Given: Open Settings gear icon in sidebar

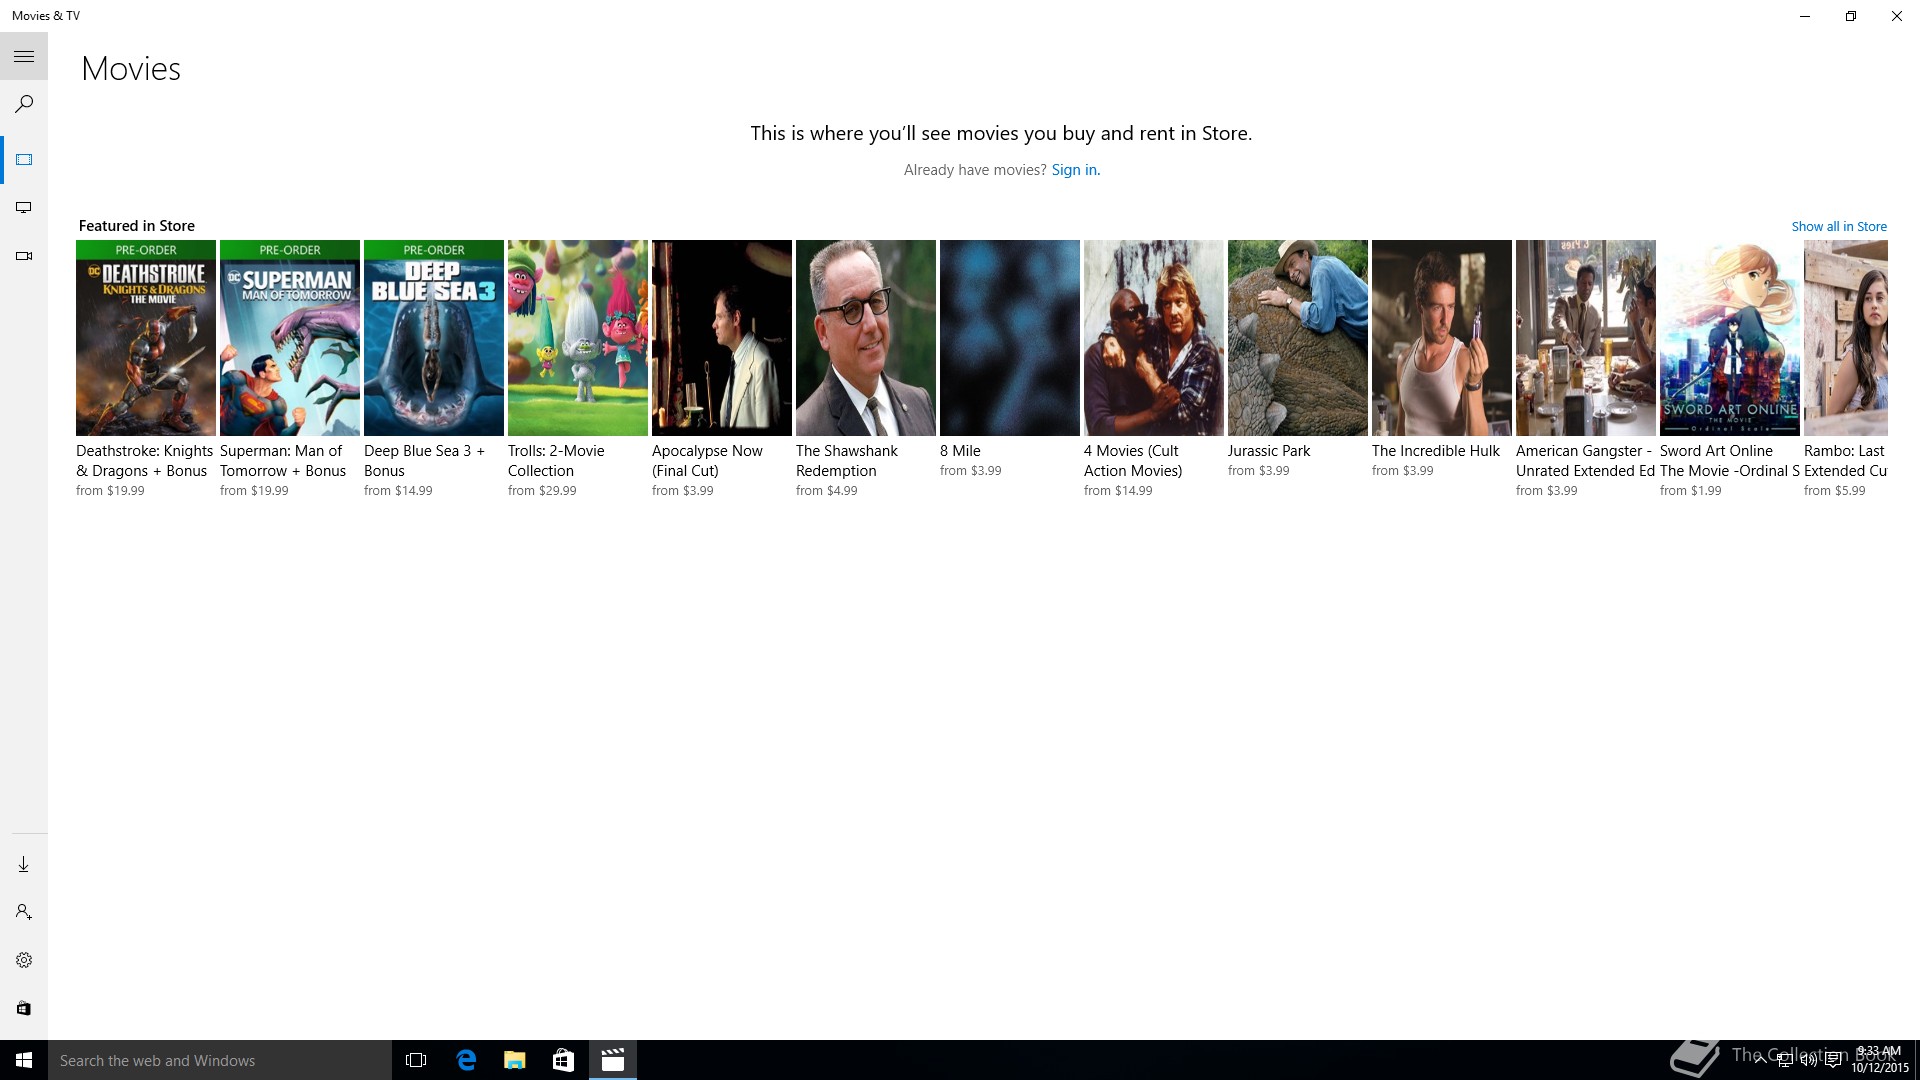Looking at the screenshot, I should pyautogui.click(x=24, y=960).
